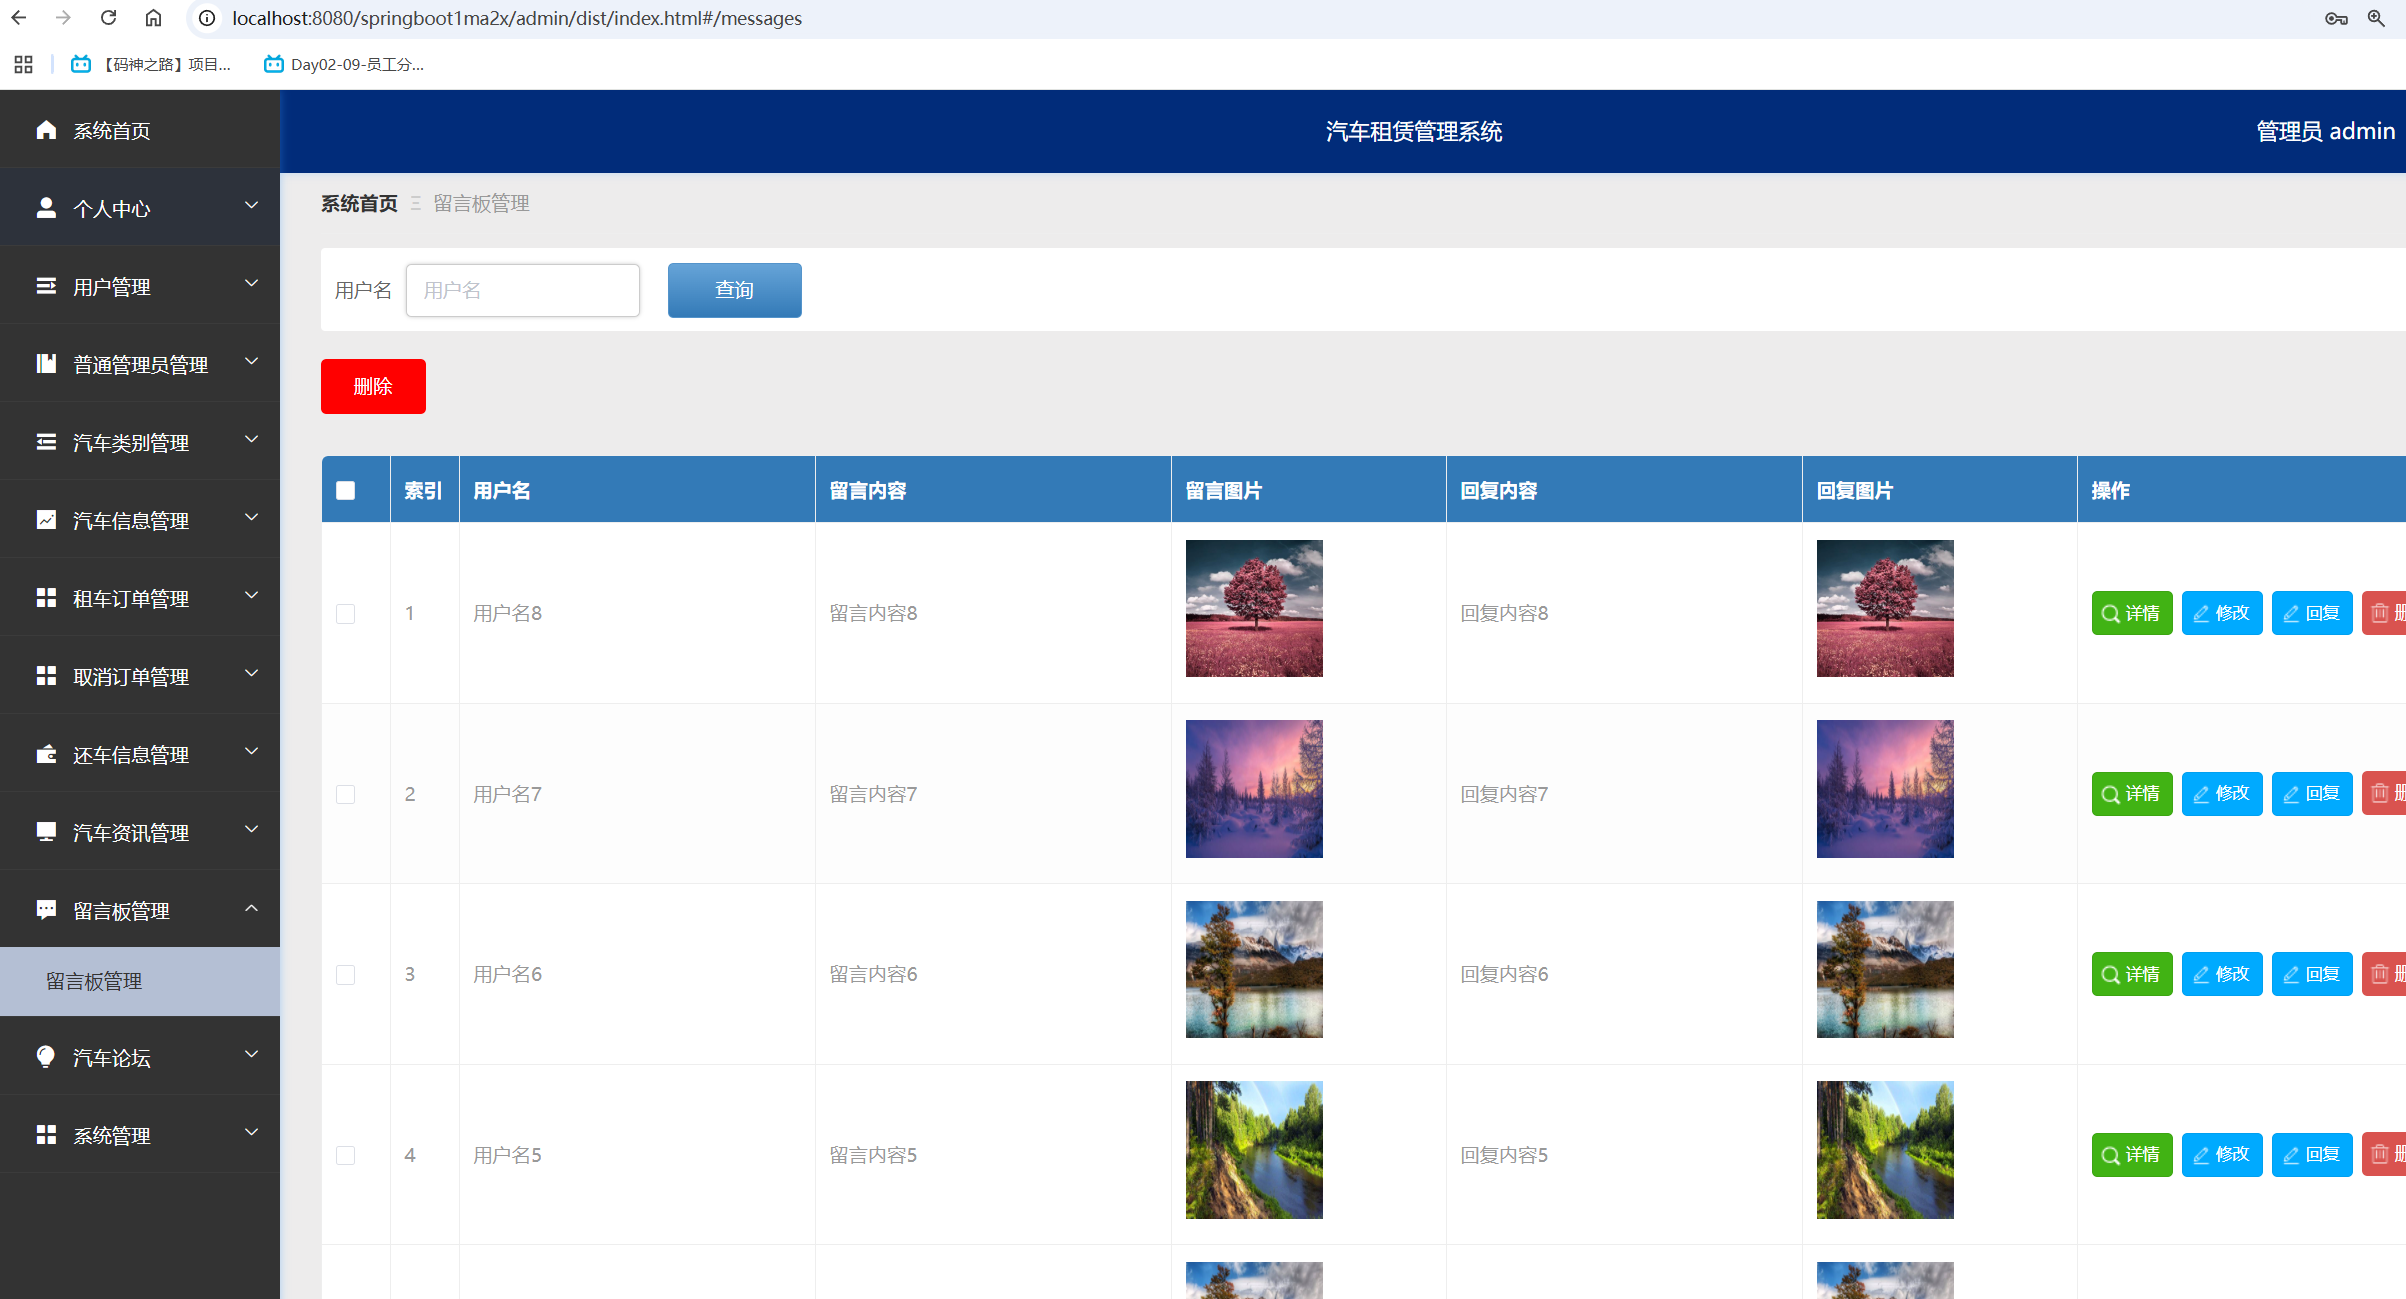The height and width of the screenshot is (1299, 2406).
Task: Open the 【码神之路】项目 bookmark
Action: coord(151,65)
